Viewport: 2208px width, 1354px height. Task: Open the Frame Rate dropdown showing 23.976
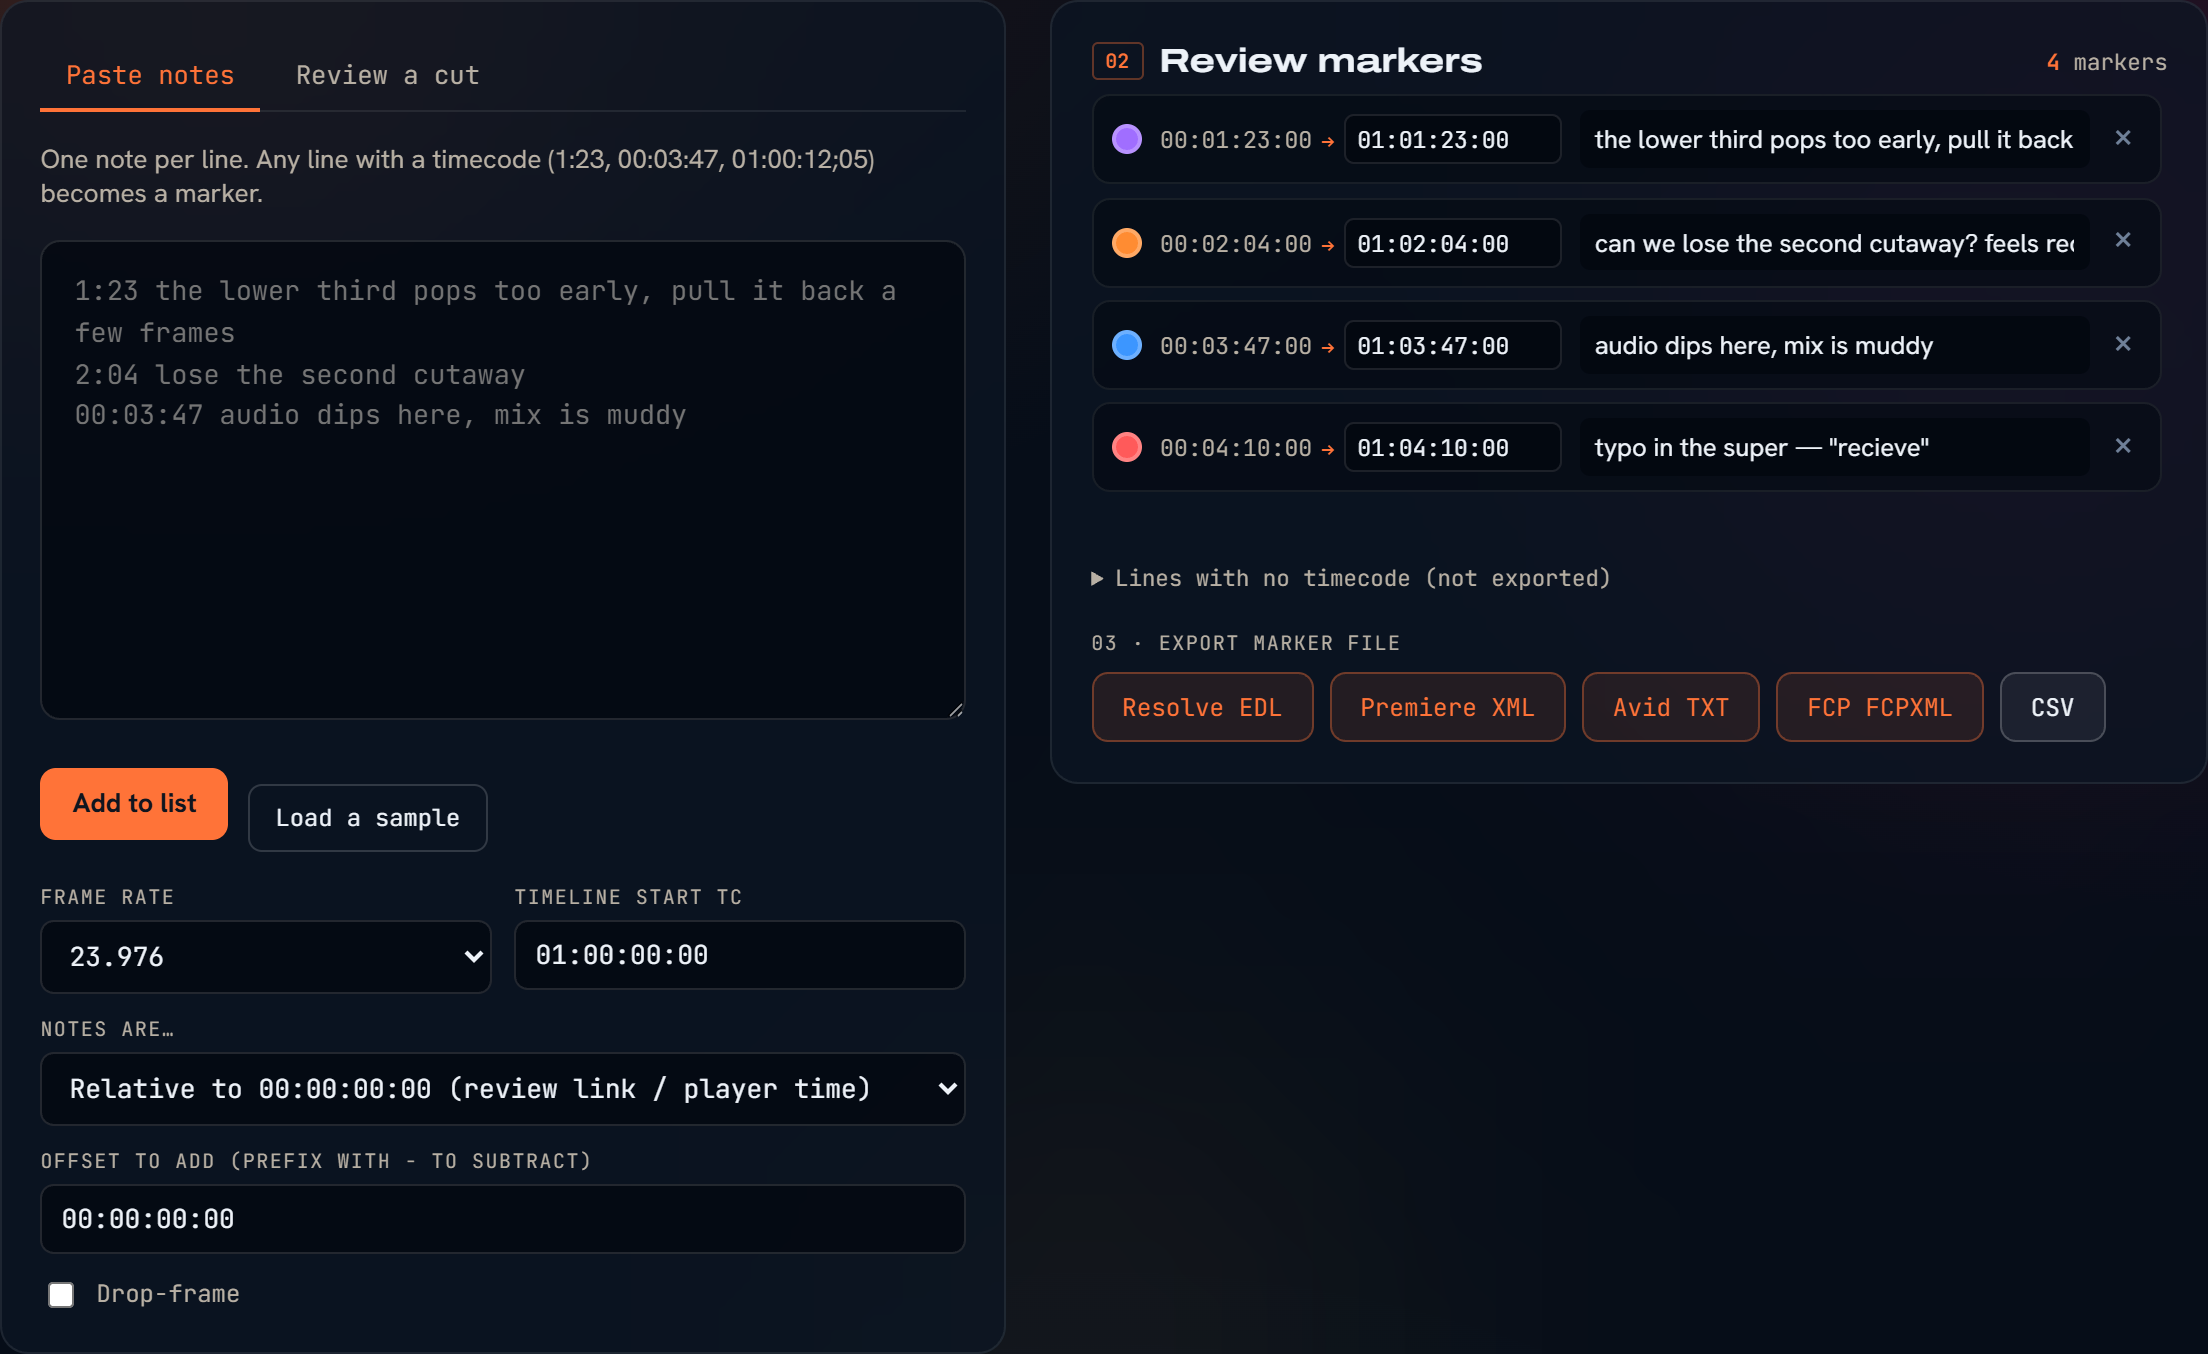[266, 957]
